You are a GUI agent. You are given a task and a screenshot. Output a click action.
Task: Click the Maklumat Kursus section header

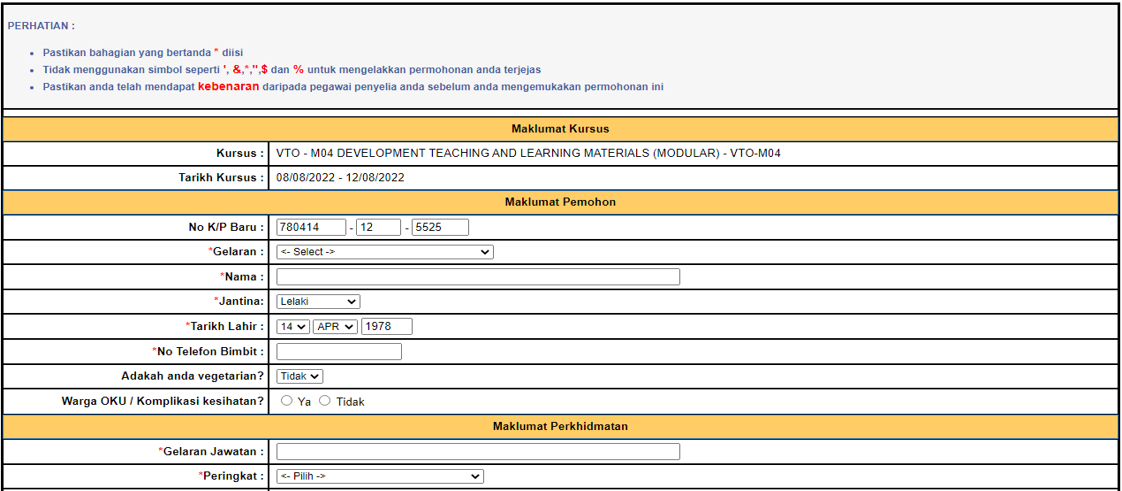click(560, 129)
